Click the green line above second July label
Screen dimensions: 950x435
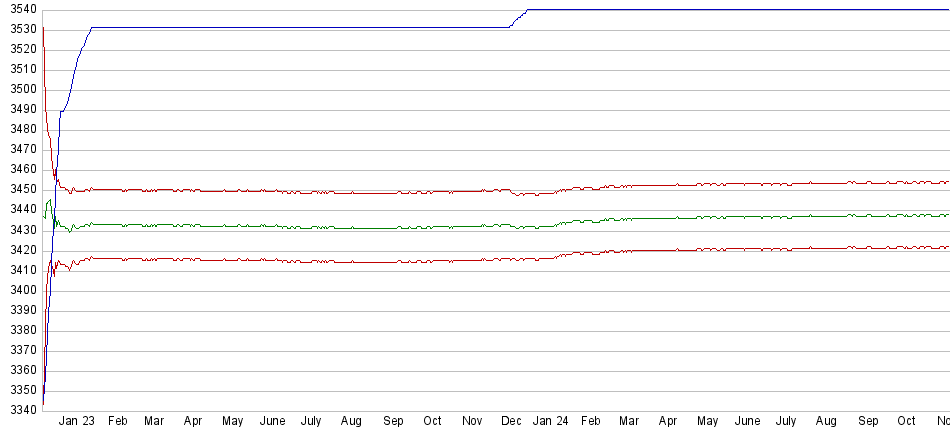pos(787,216)
